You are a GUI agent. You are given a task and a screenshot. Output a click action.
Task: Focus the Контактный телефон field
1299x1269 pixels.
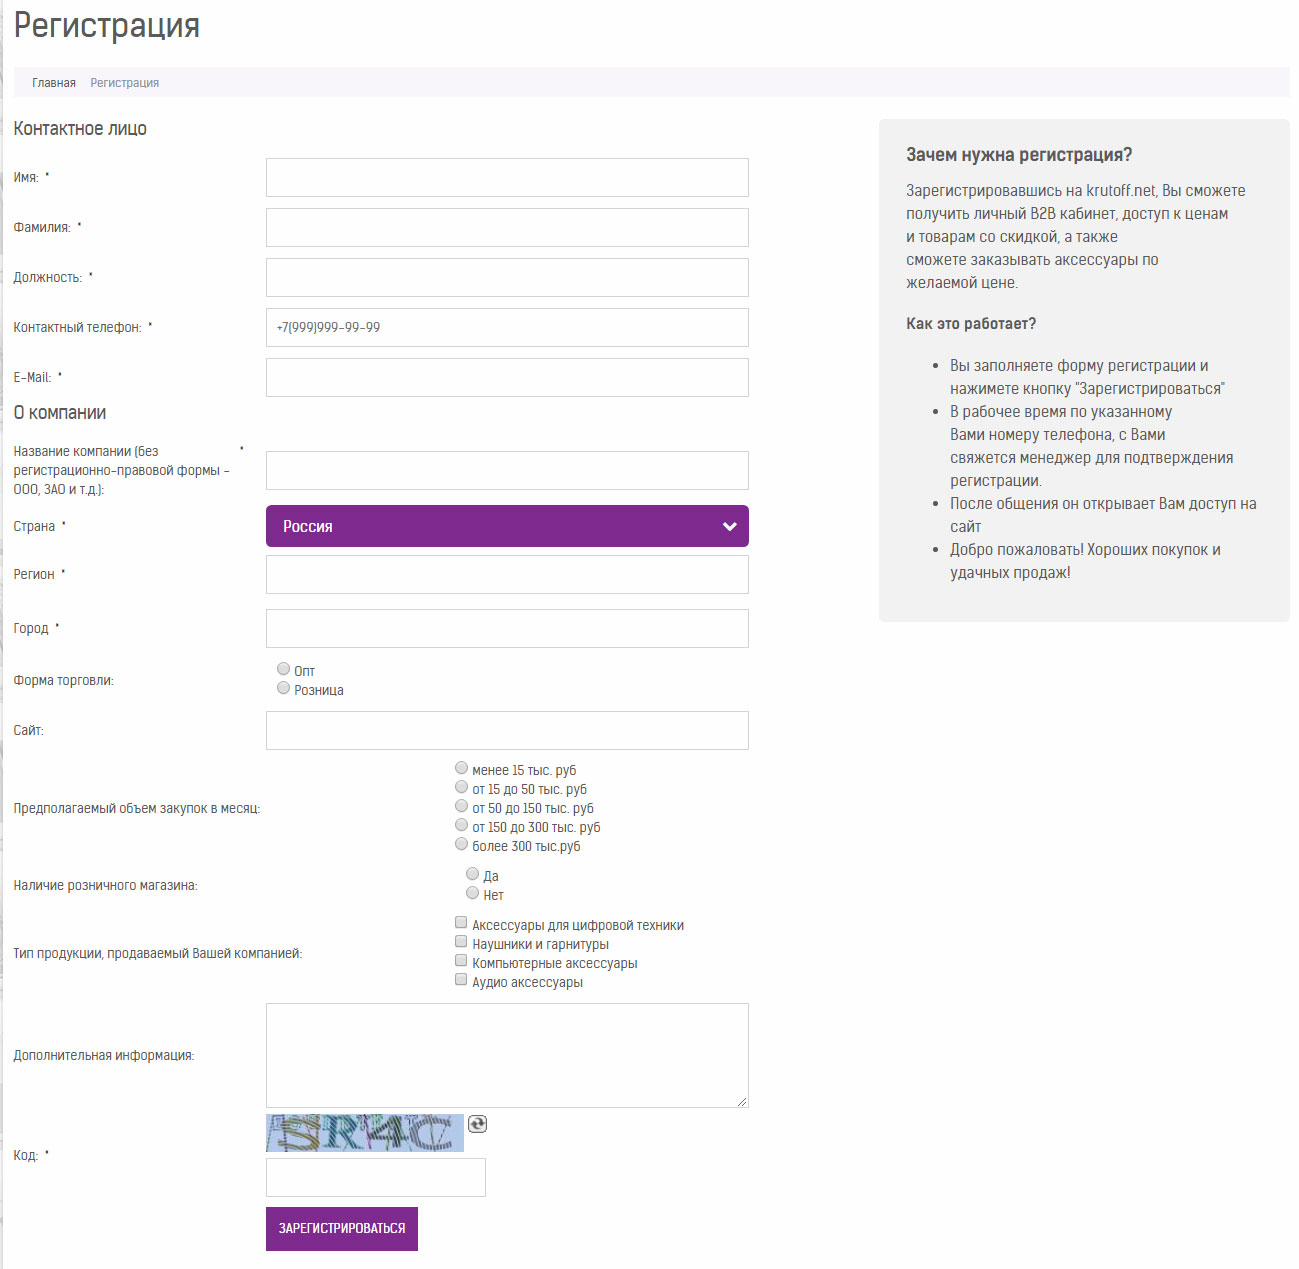[x=507, y=327]
